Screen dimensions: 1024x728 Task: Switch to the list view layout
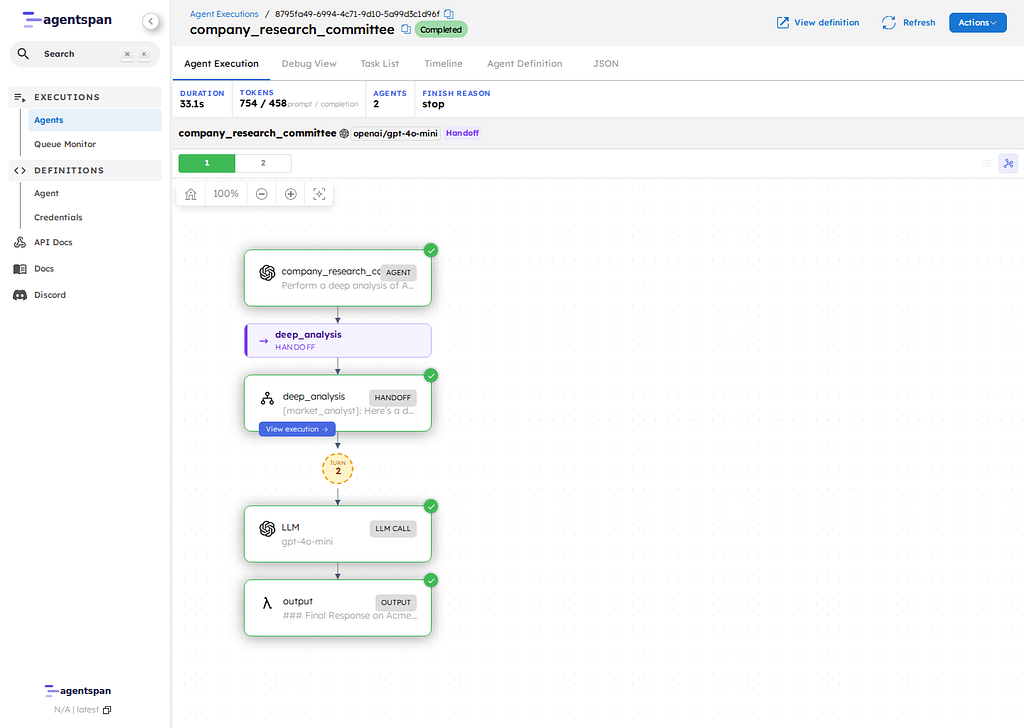point(986,163)
